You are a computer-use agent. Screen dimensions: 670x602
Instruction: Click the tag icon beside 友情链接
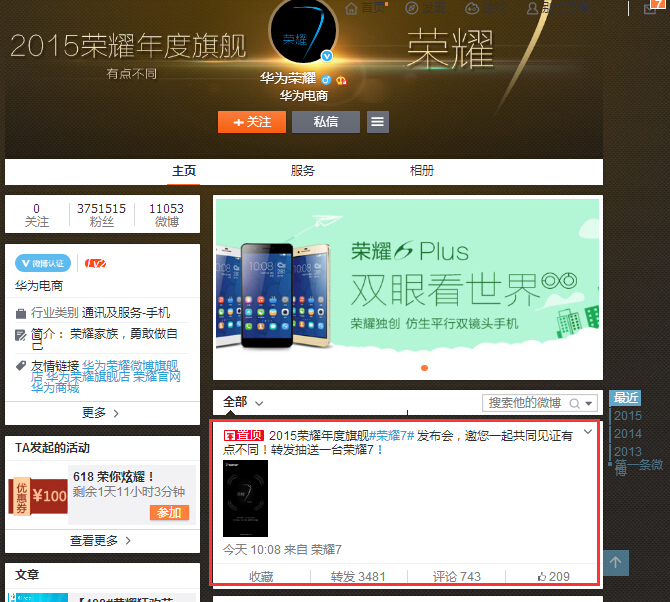point(21,366)
